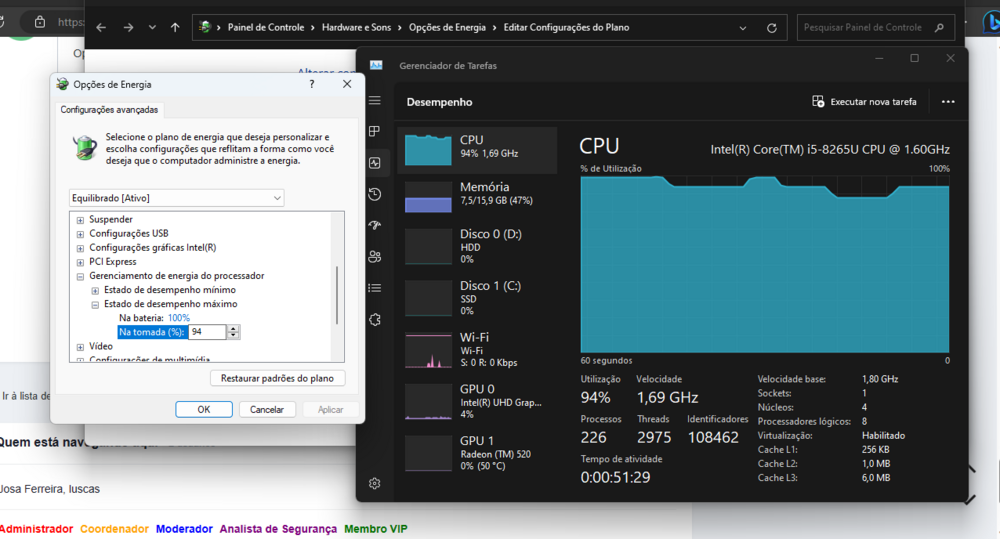Screen dimensions: 1000x539
Task: Click the three-dot more options button
Action: (x=948, y=102)
